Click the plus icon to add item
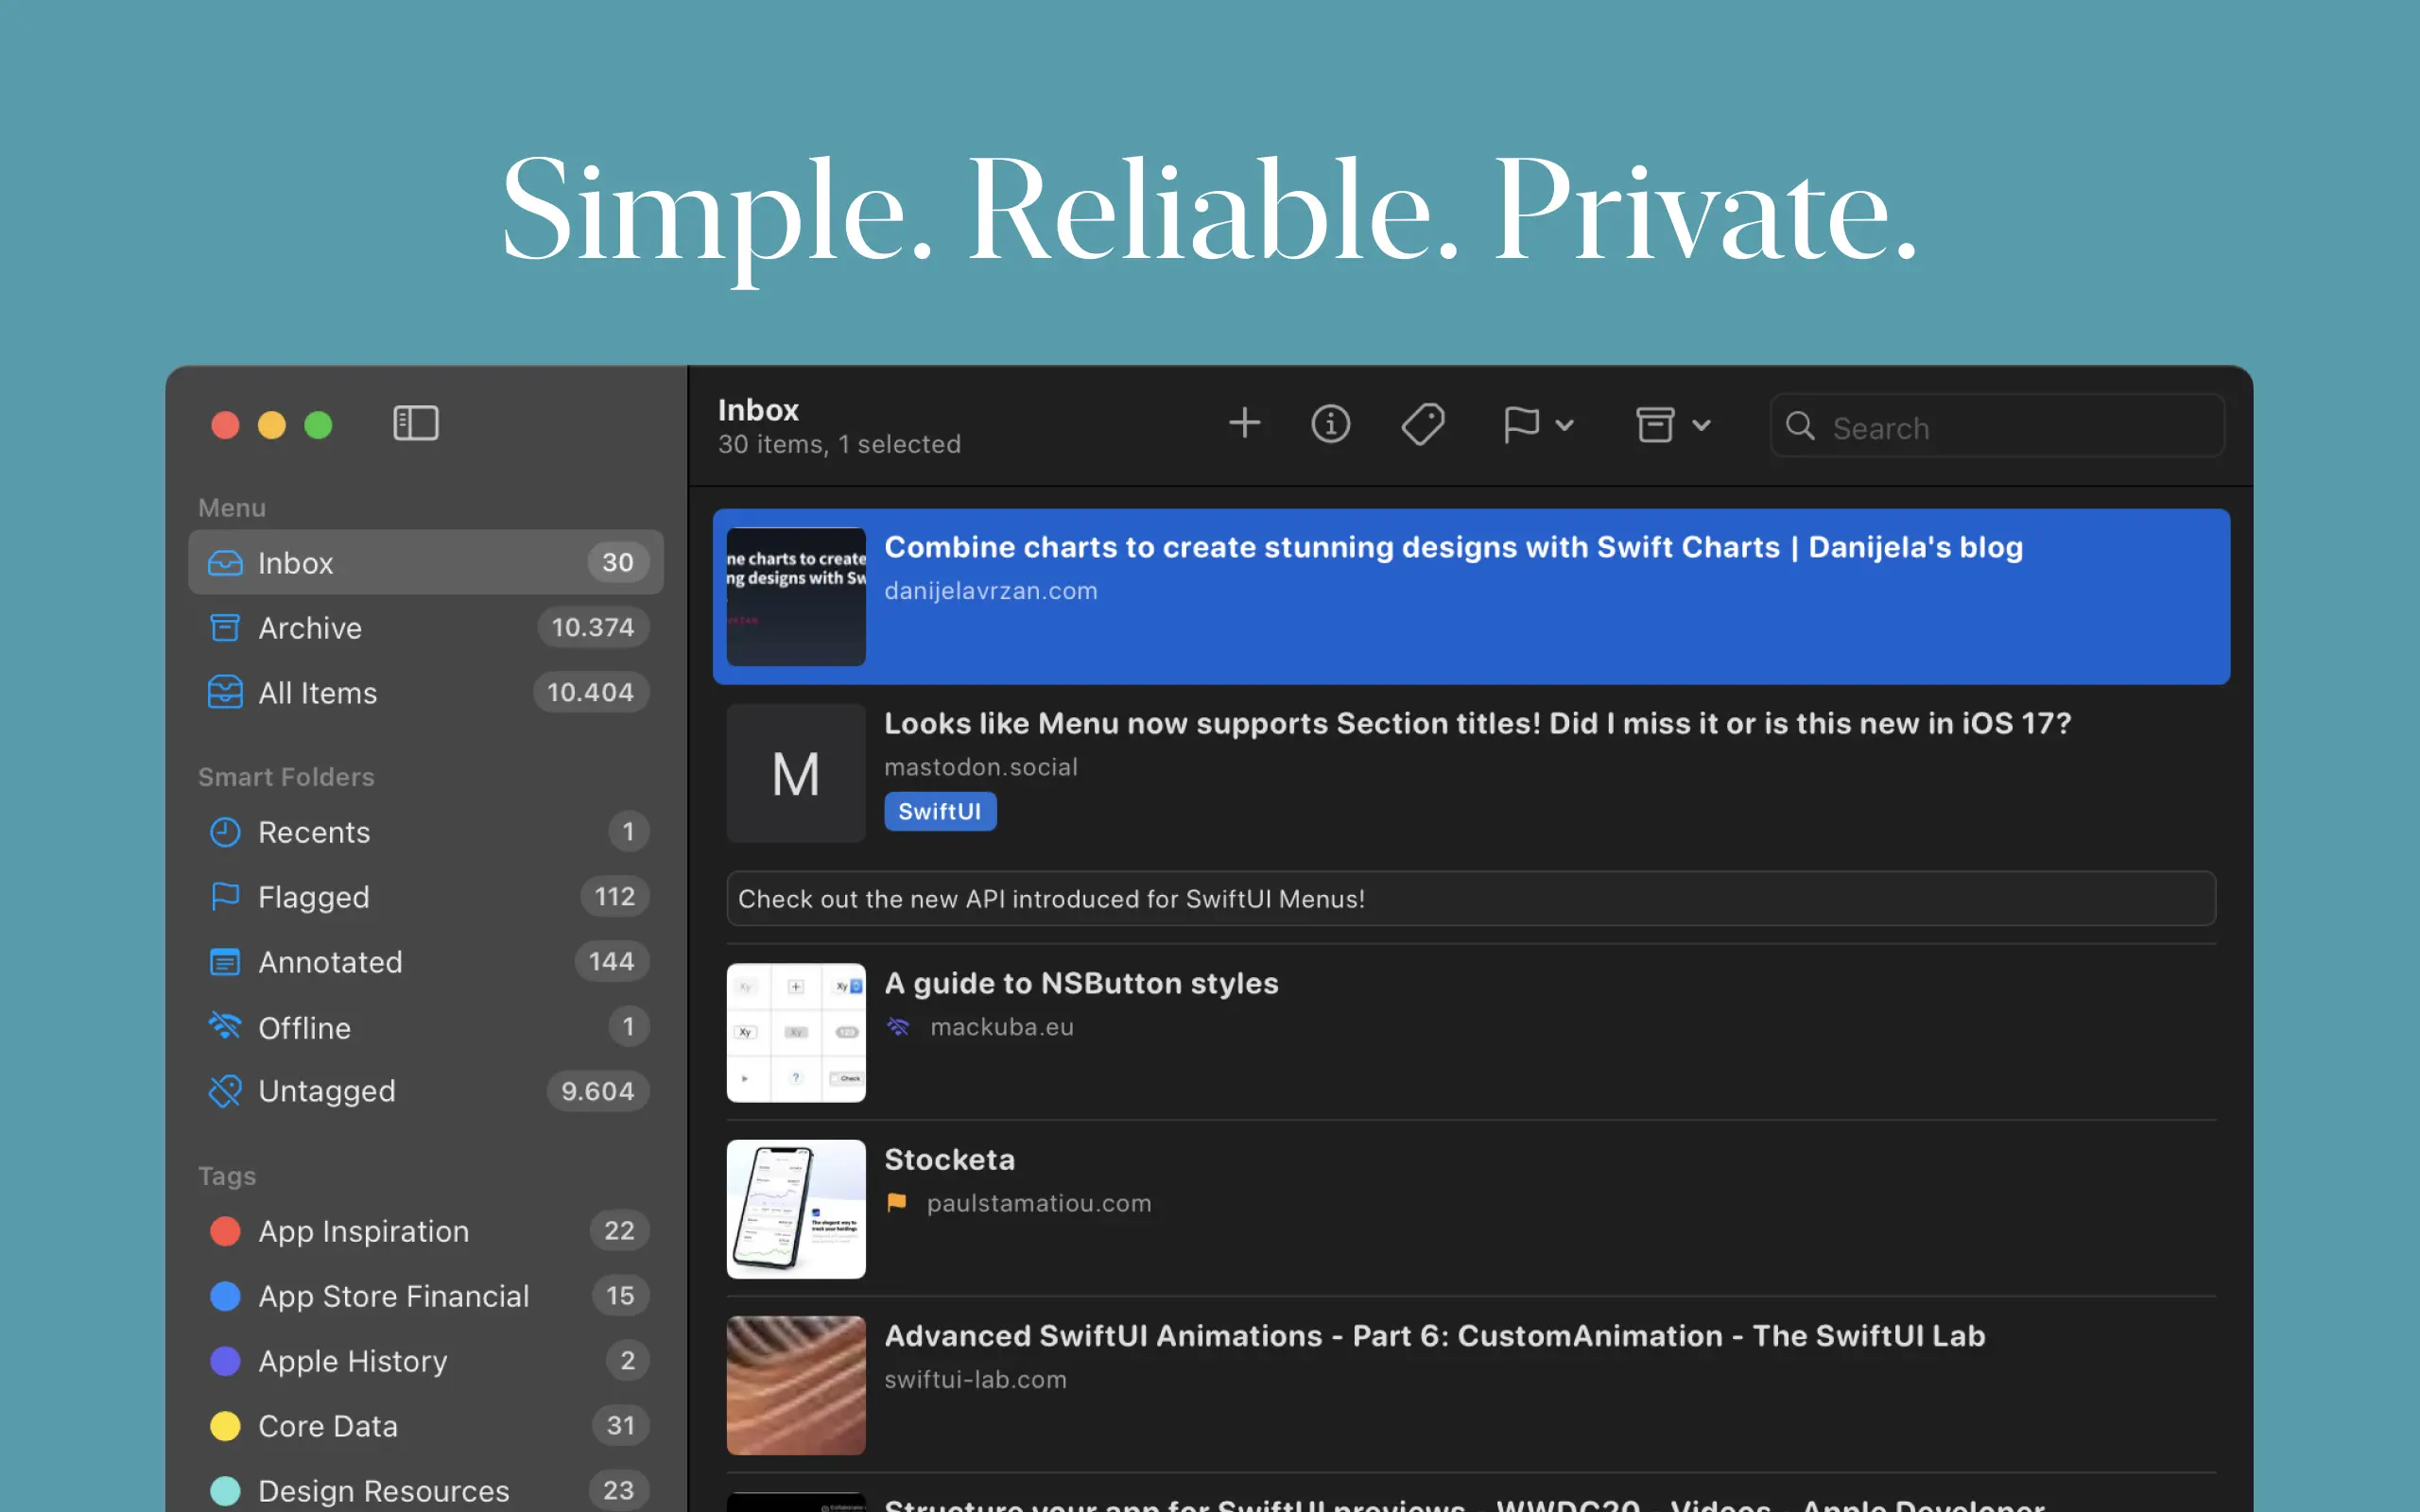The height and width of the screenshot is (1512, 2420). pos(1244,424)
